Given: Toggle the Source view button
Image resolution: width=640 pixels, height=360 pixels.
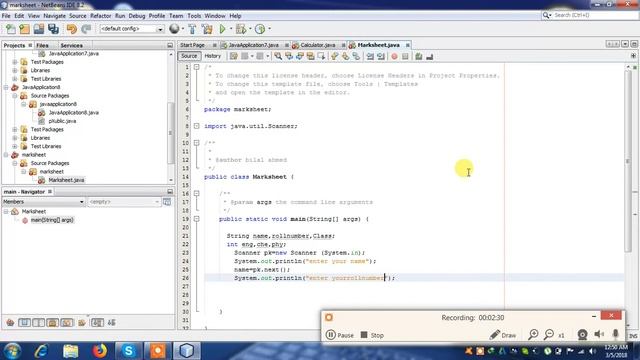Looking at the screenshot, I should (x=189, y=56).
